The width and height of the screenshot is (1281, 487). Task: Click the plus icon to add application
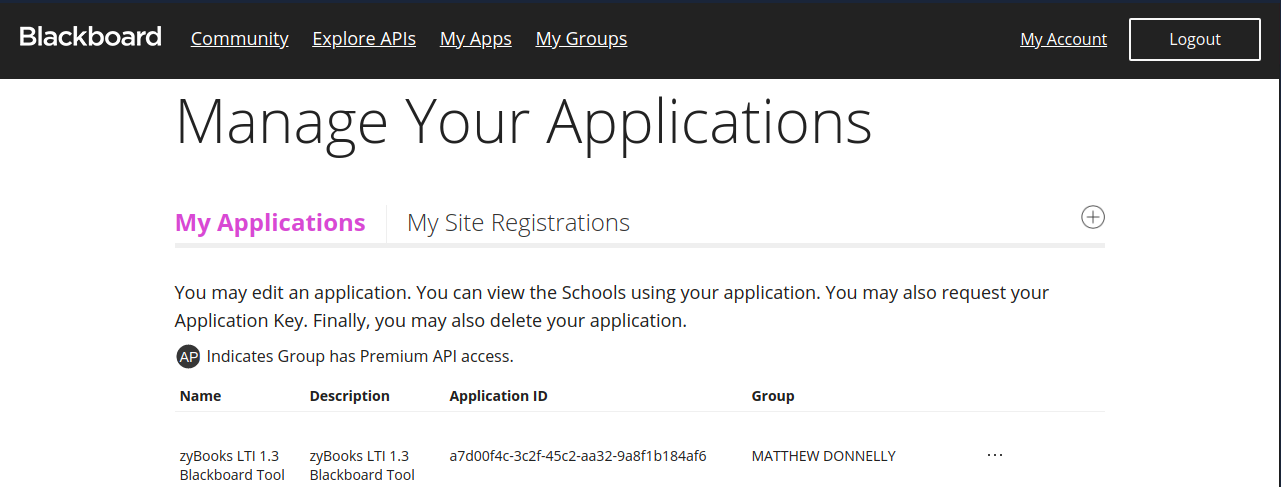pyautogui.click(x=1092, y=217)
